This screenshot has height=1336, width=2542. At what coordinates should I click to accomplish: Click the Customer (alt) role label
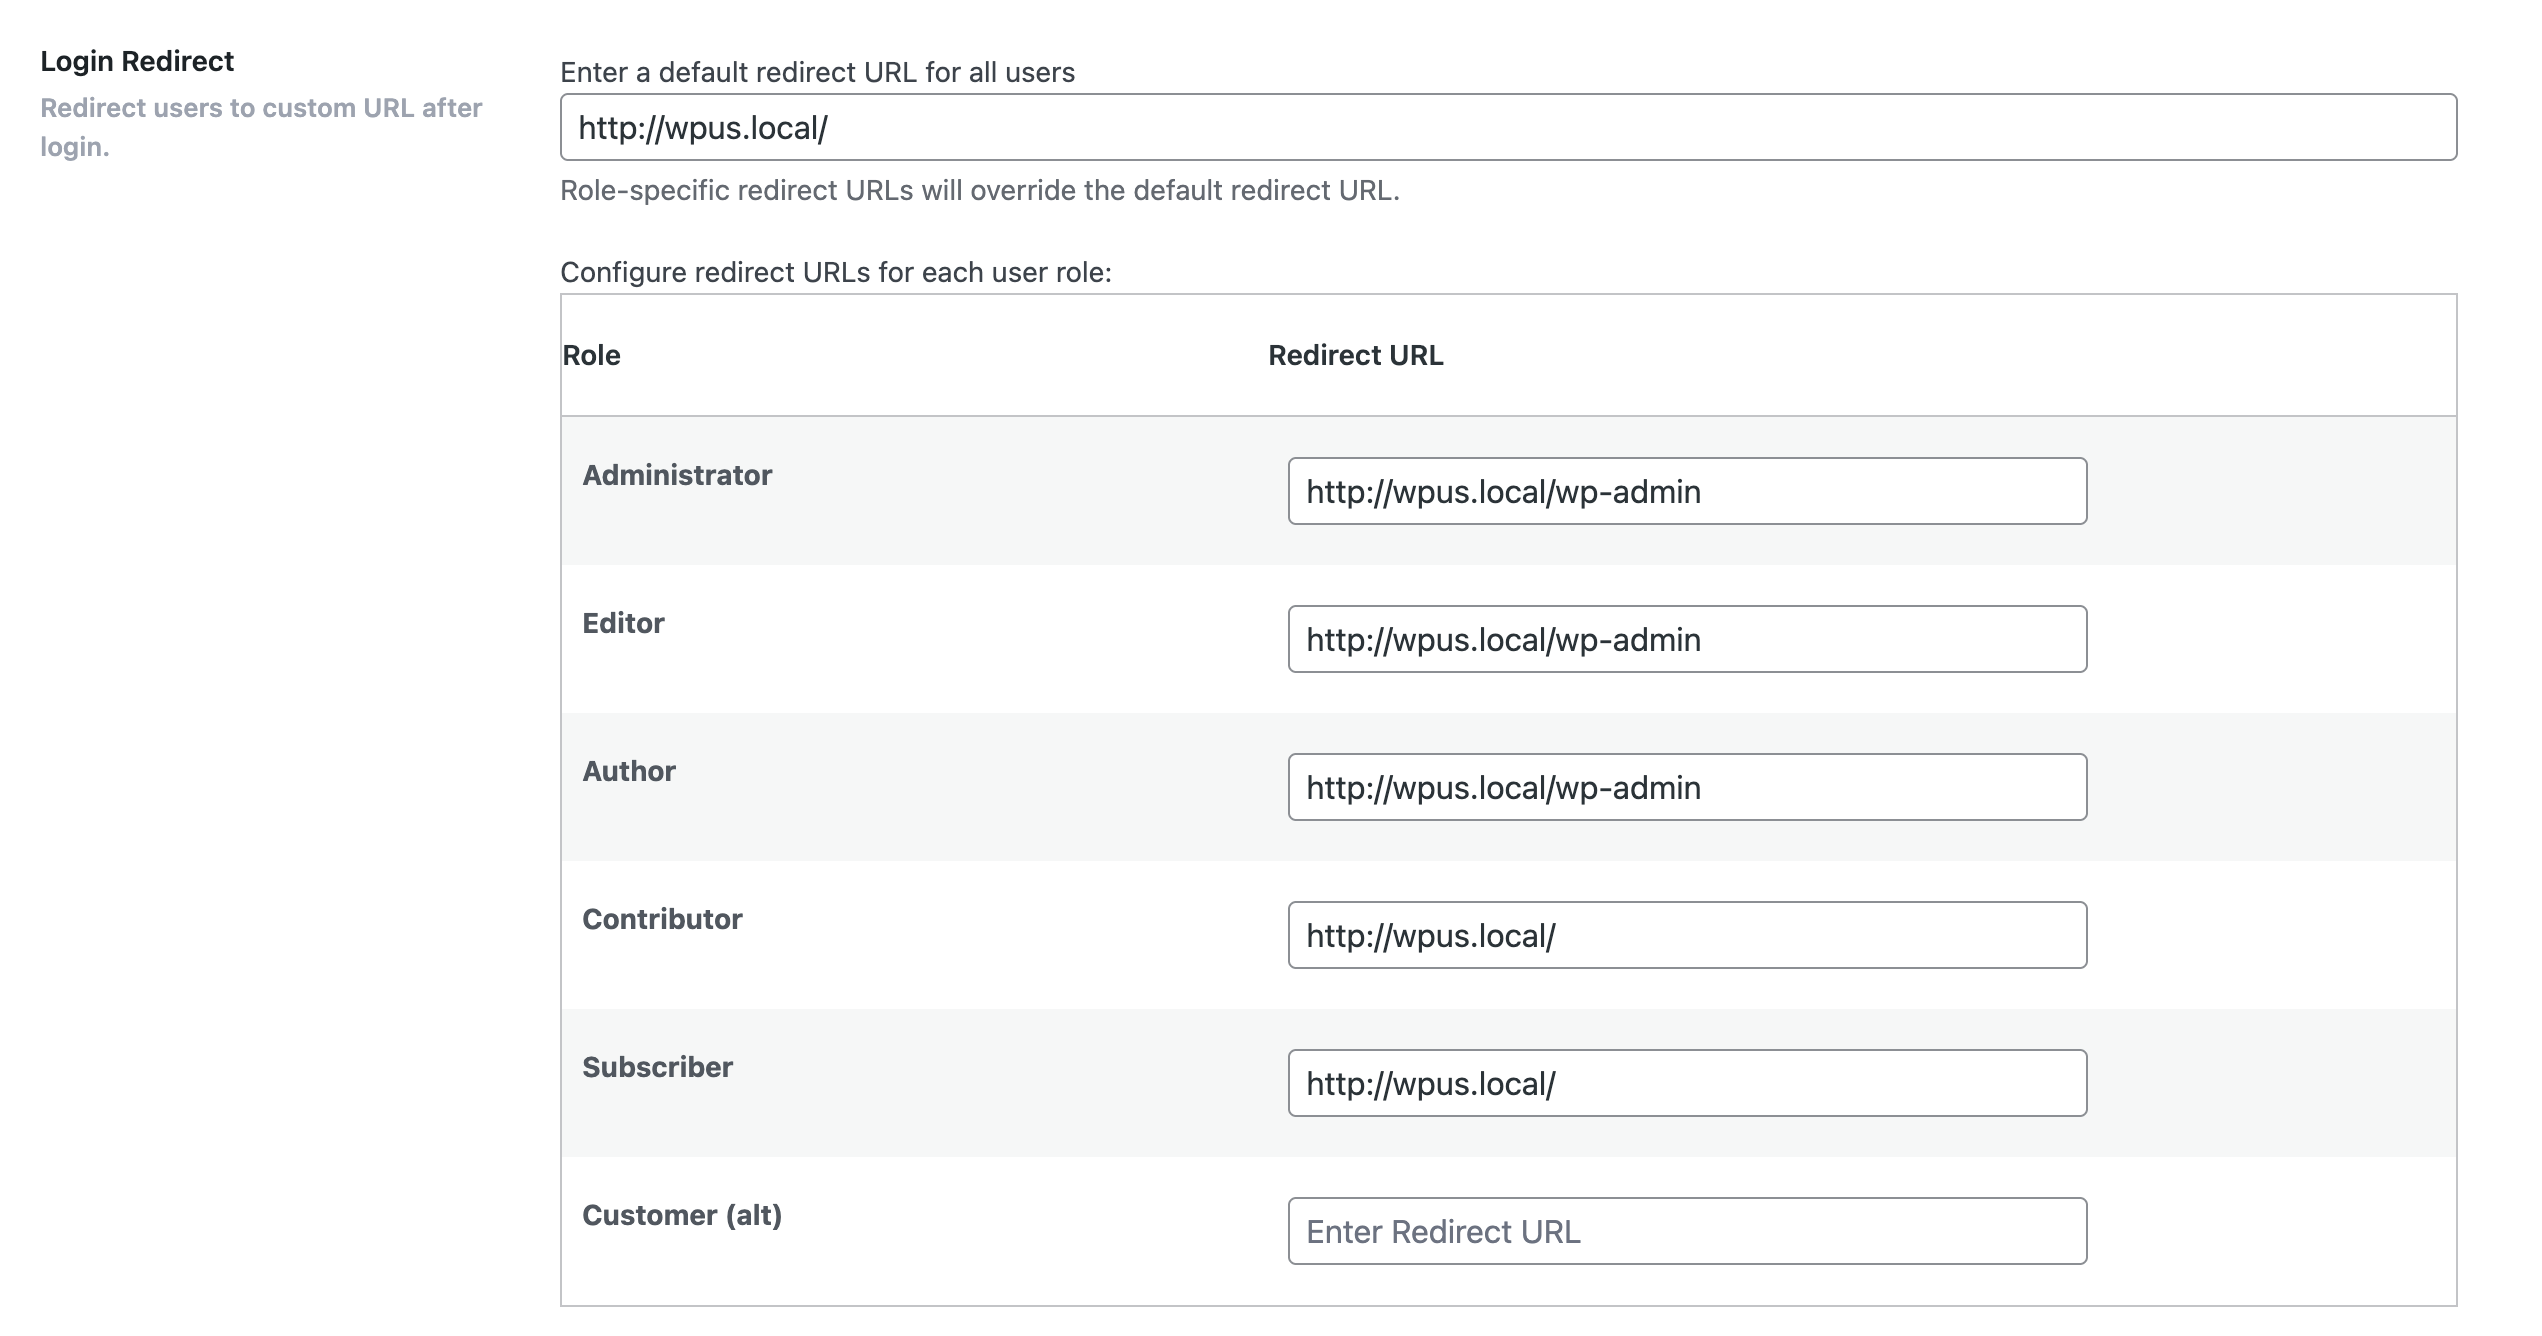(x=684, y=1215)
